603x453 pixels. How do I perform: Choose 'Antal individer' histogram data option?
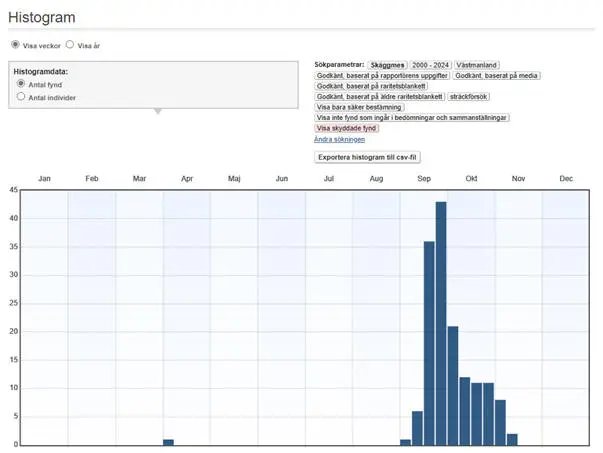point(21,97)
